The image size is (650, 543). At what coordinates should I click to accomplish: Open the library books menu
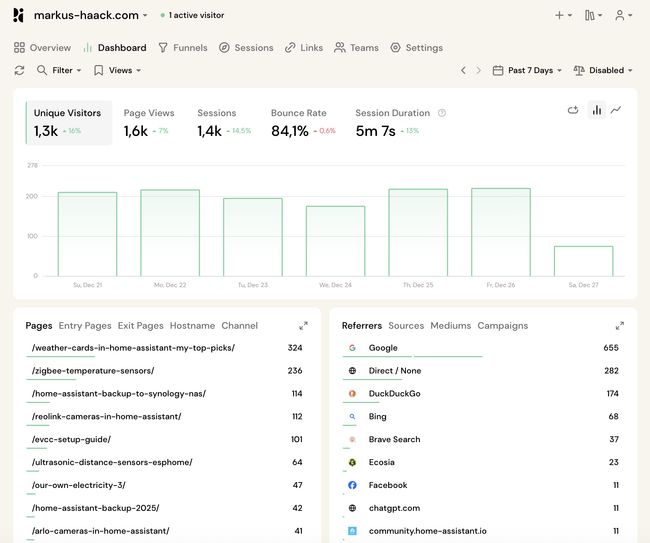[593, 15]
